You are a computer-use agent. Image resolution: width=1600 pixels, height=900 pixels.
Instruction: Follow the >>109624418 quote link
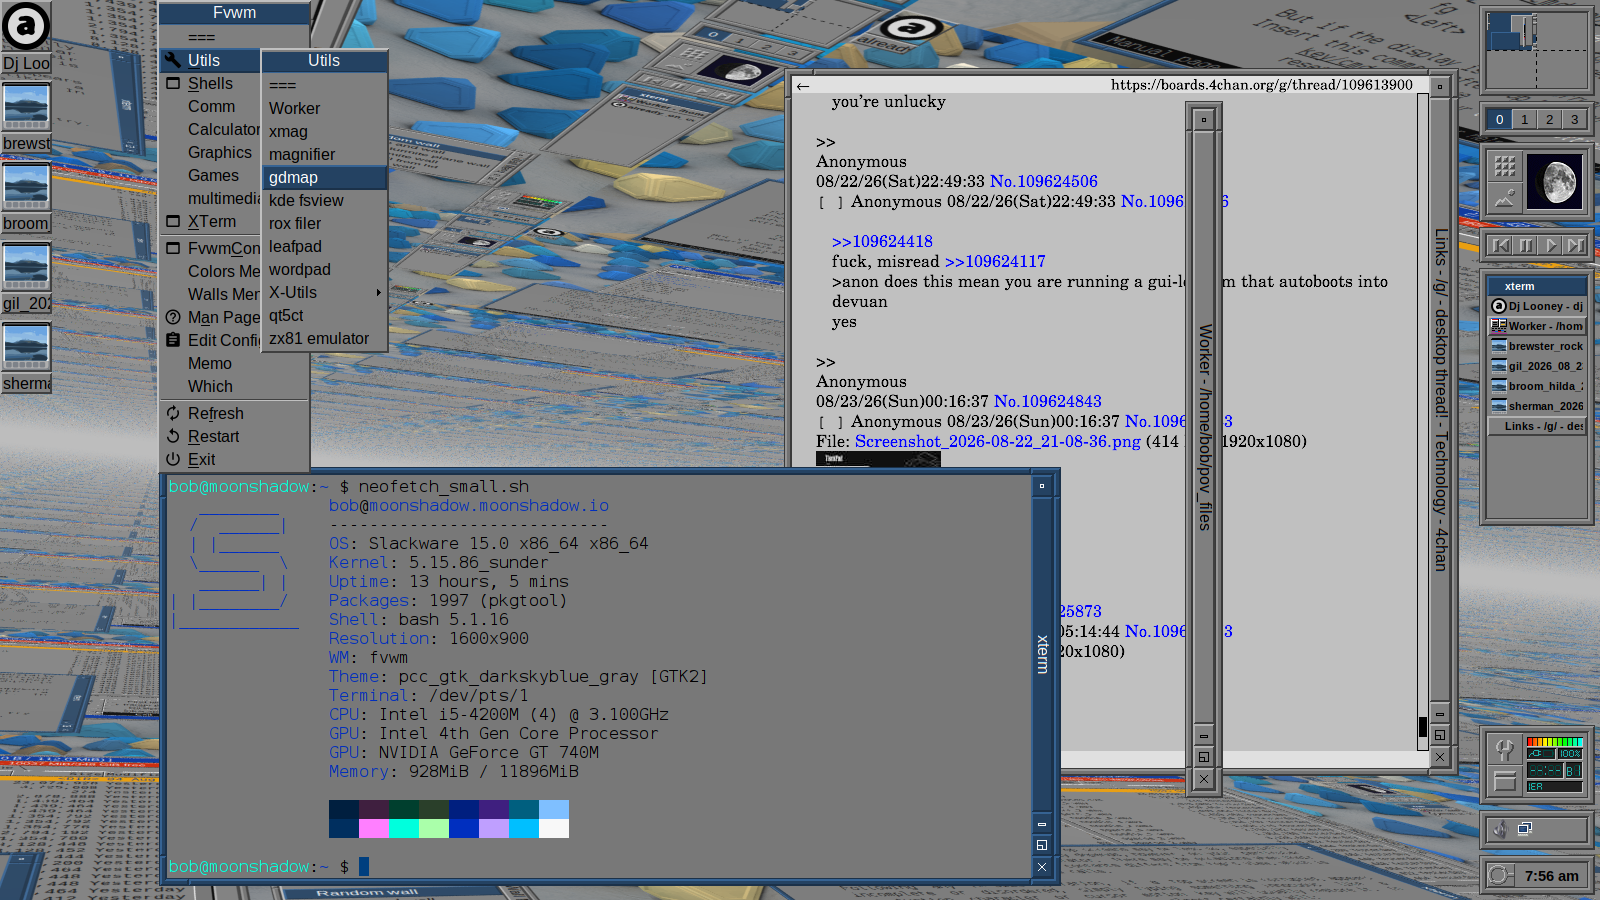(x=882, y=241)
